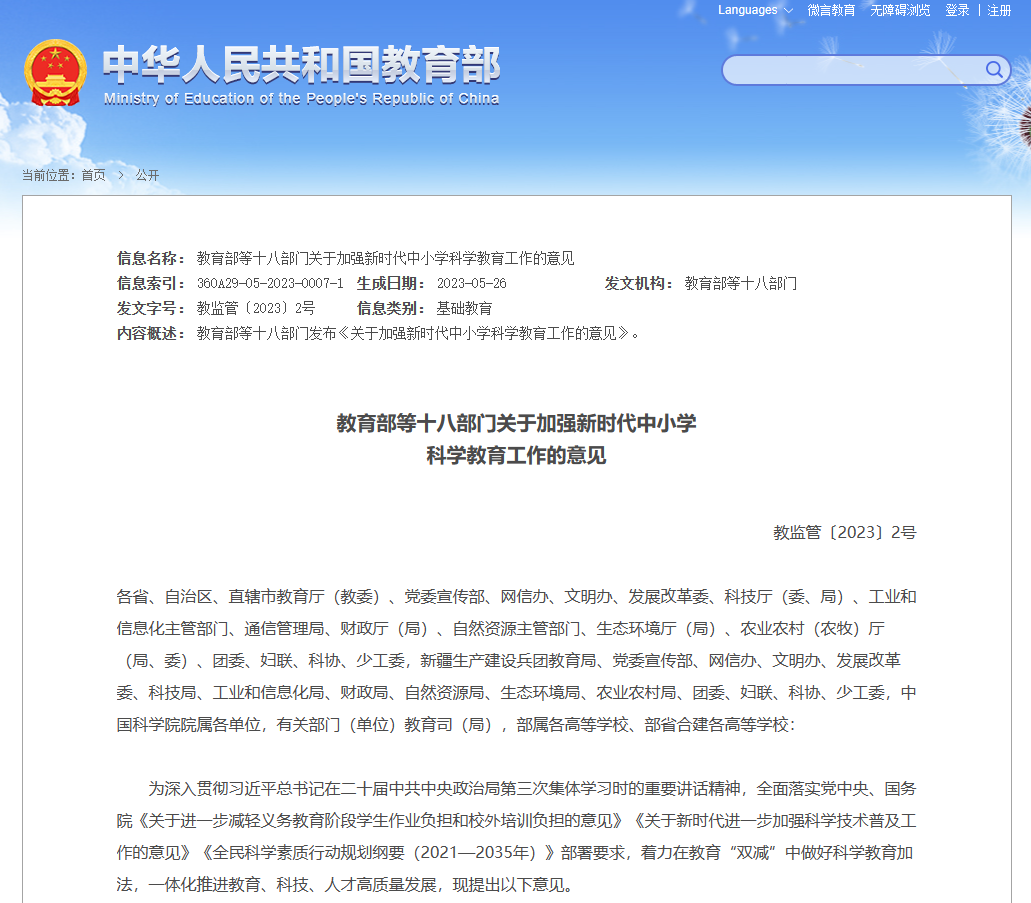1031x903 pixels.
Task: Select the 登录 login entry
Action: (956, 10)
